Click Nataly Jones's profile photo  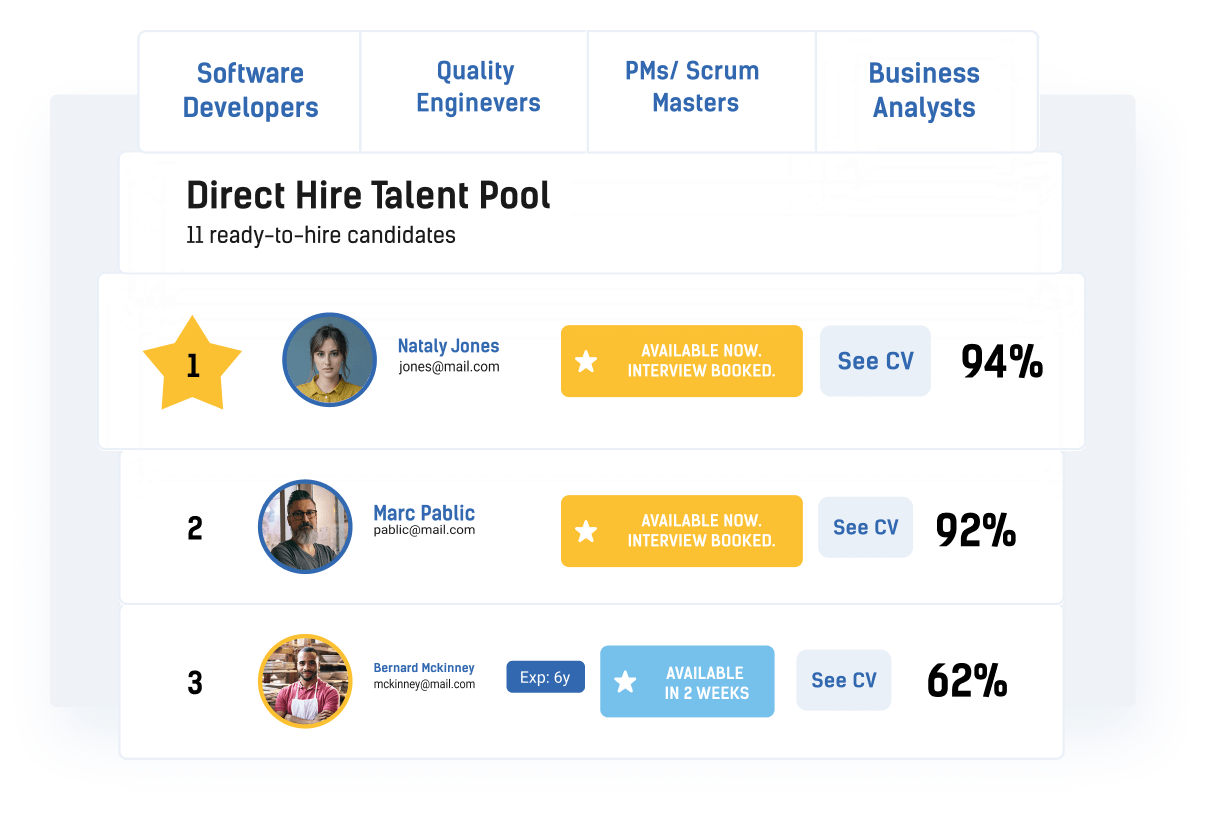click(329, 359)
